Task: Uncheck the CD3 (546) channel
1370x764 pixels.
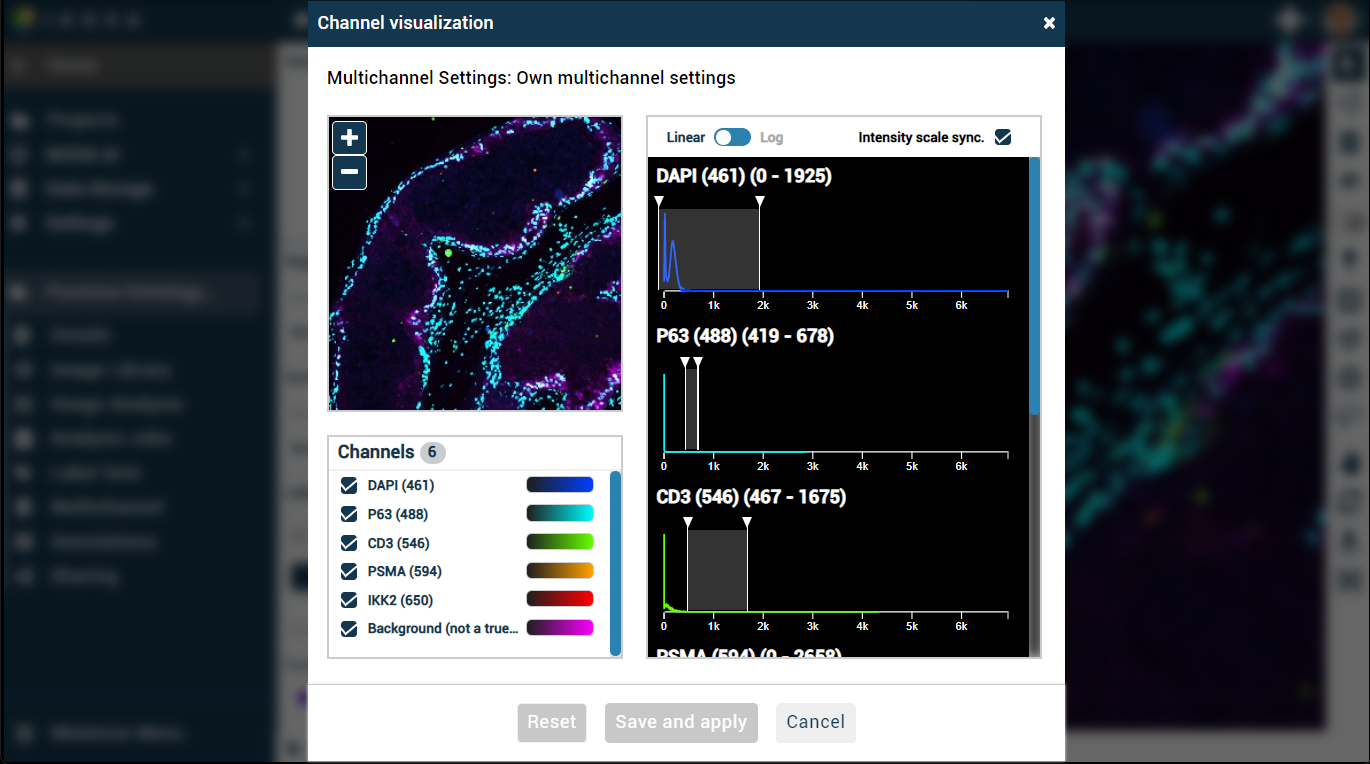Action: point(349,543)
